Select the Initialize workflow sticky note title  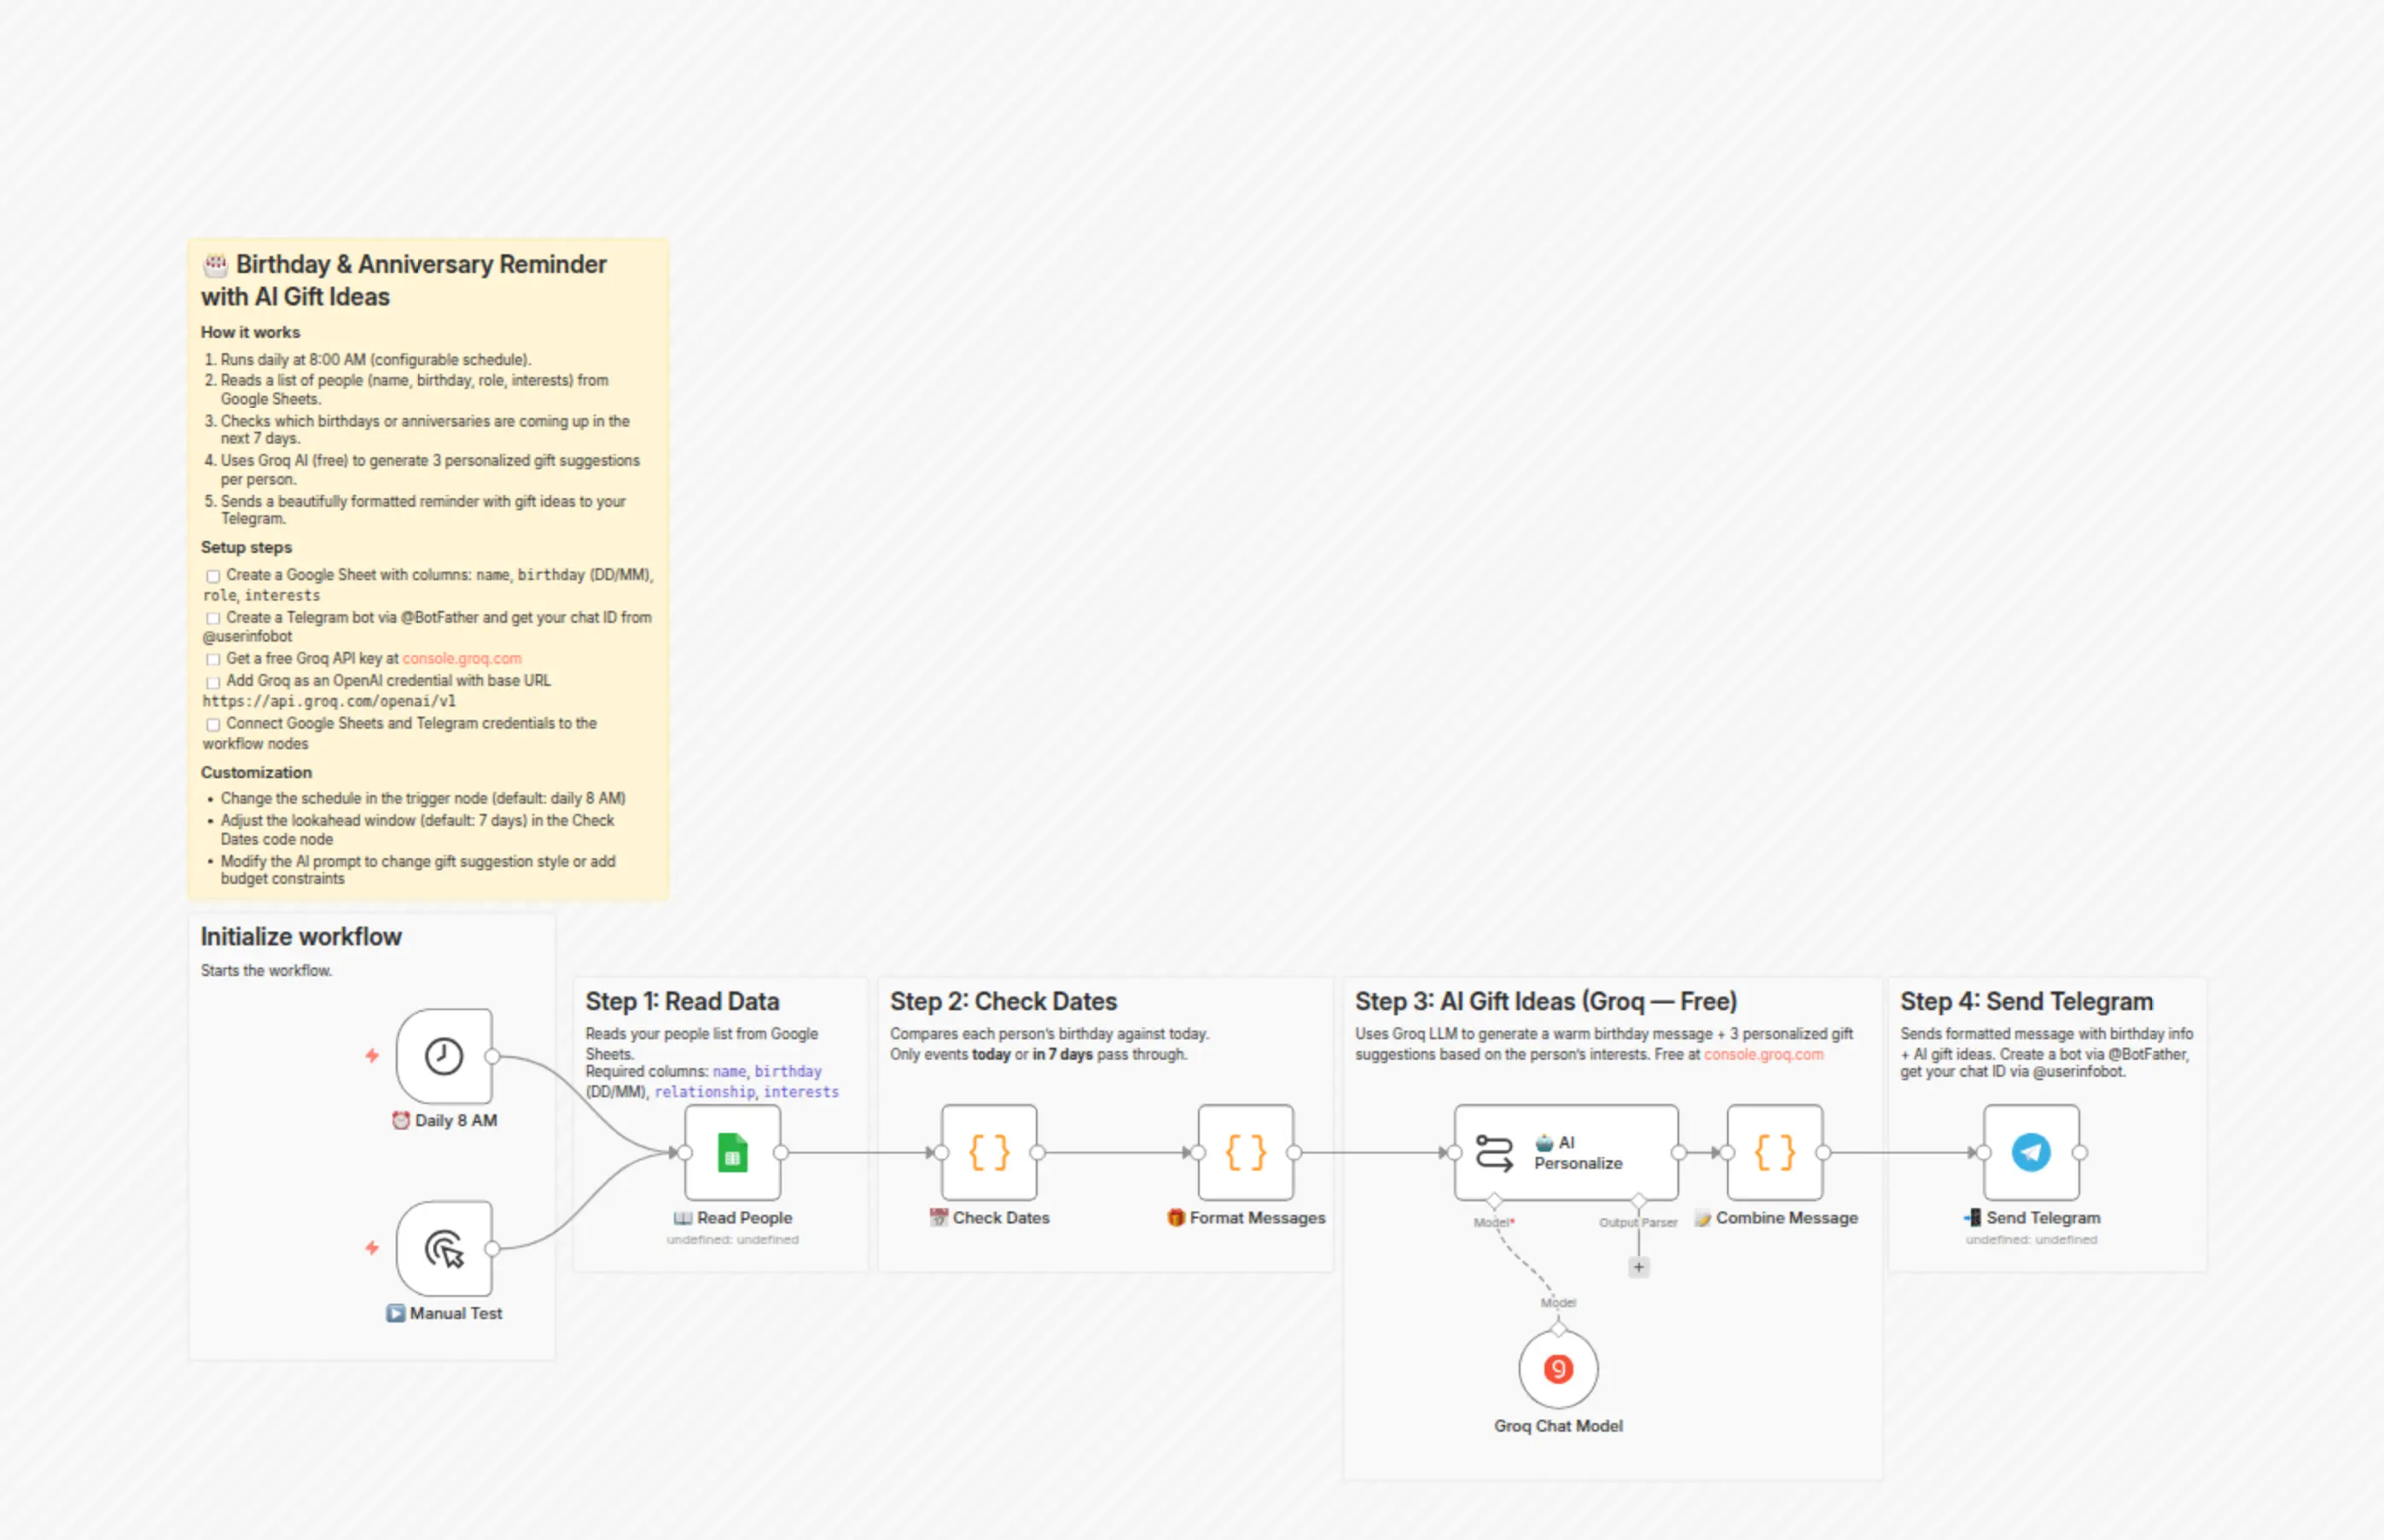[301, 937]
